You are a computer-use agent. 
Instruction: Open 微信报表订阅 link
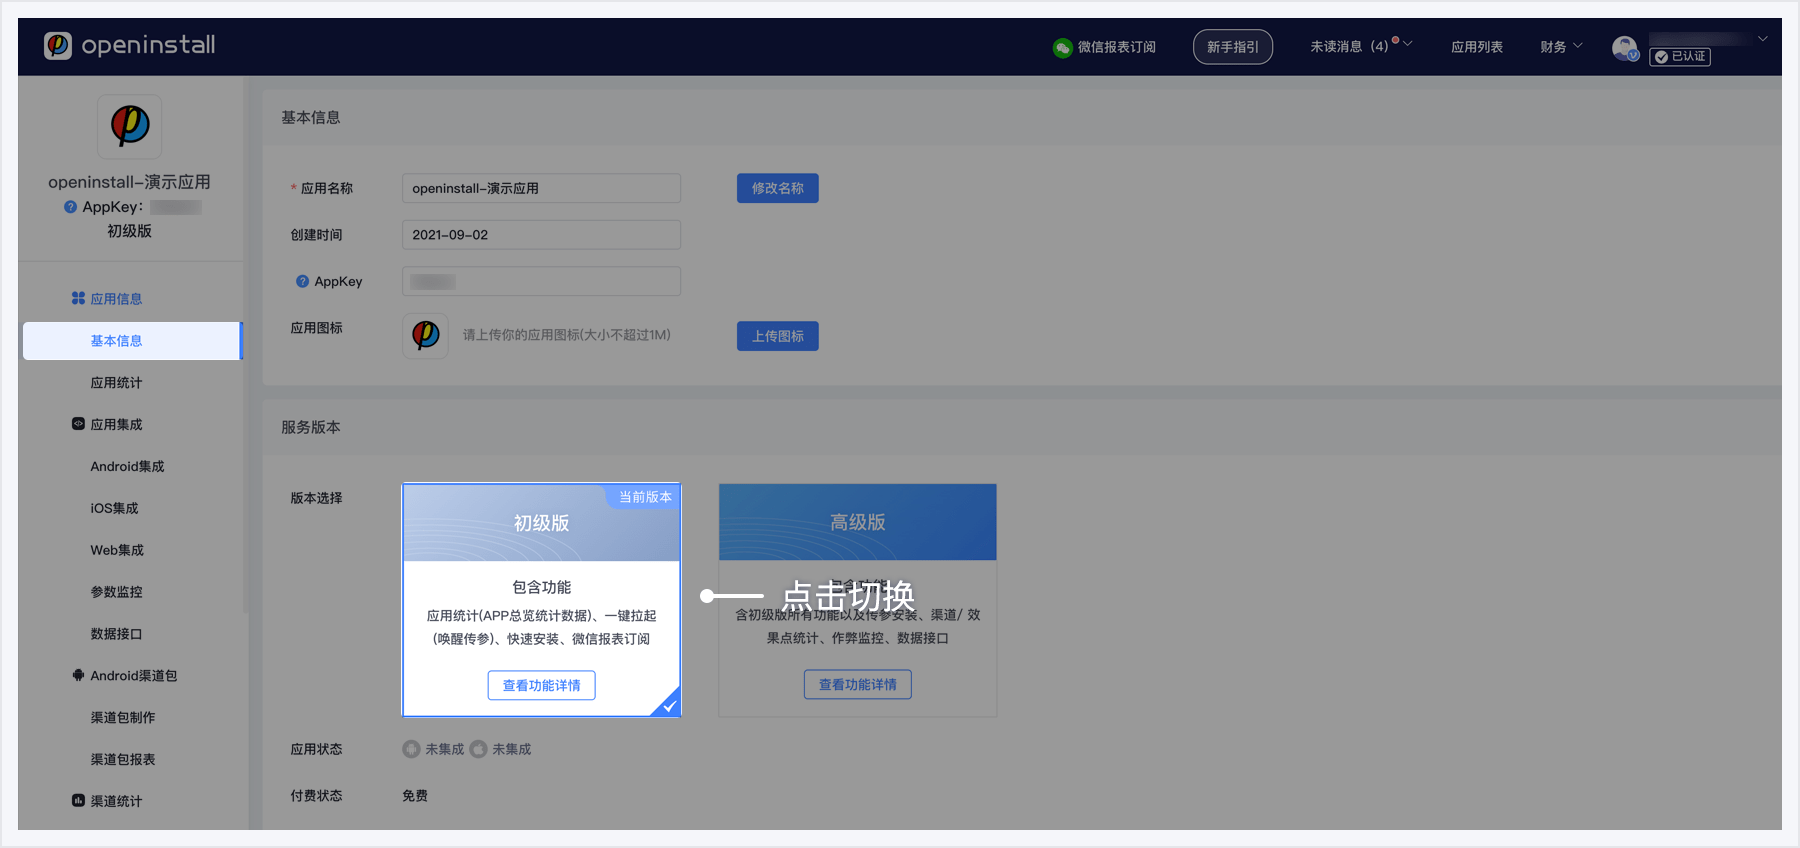pos(1116,47)
